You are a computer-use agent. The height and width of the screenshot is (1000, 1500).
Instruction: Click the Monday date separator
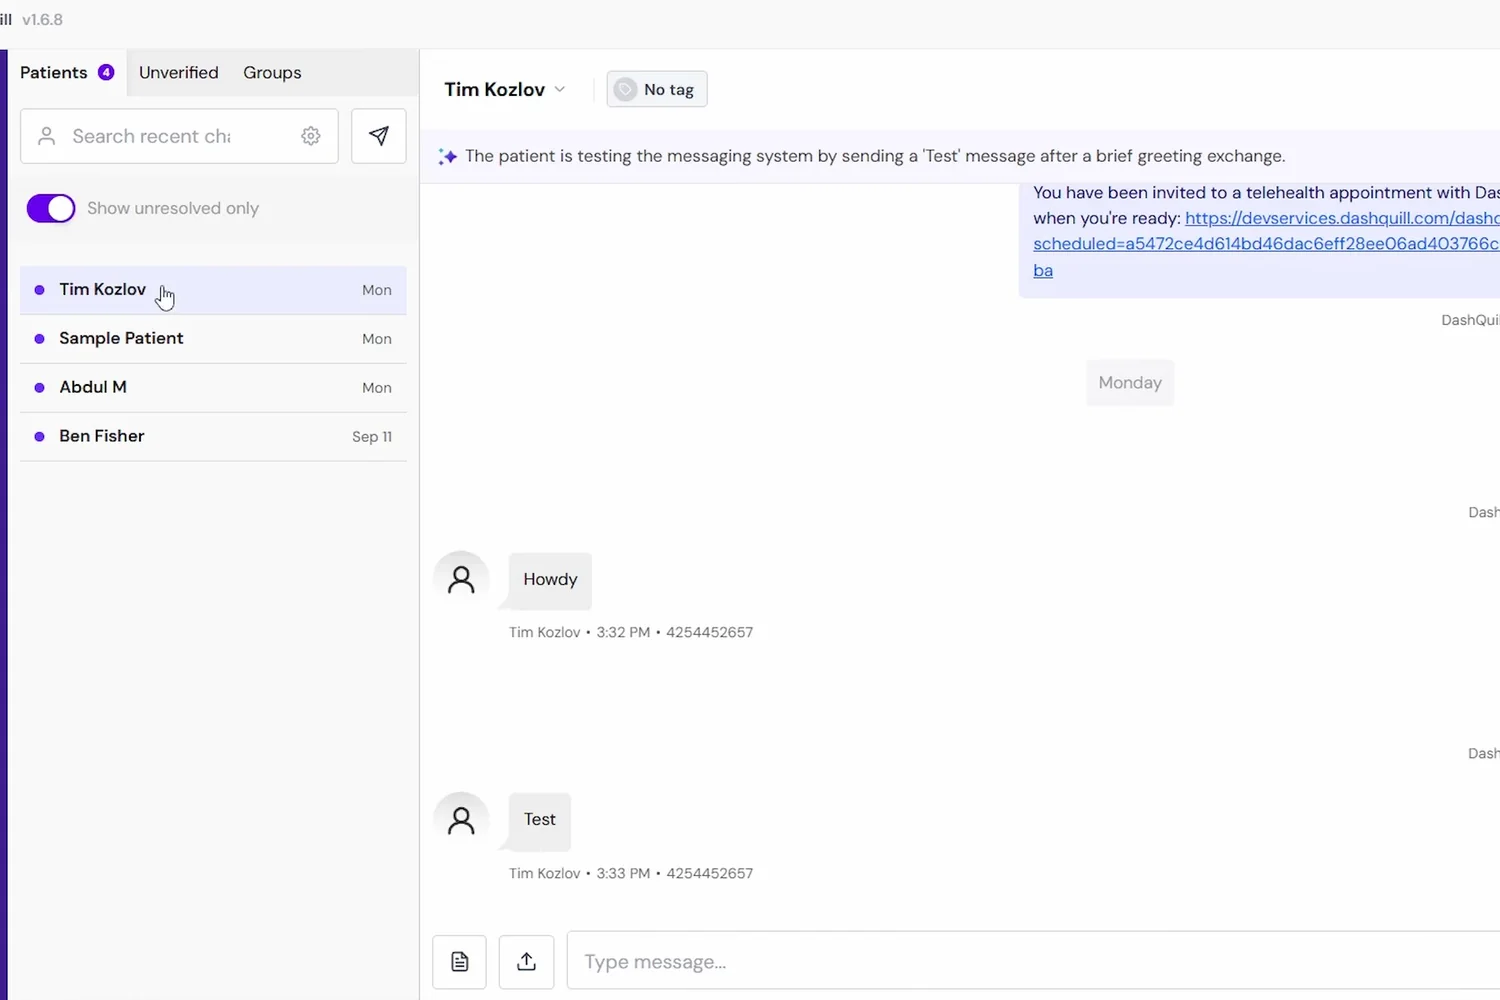click(x=1130, y=383)
